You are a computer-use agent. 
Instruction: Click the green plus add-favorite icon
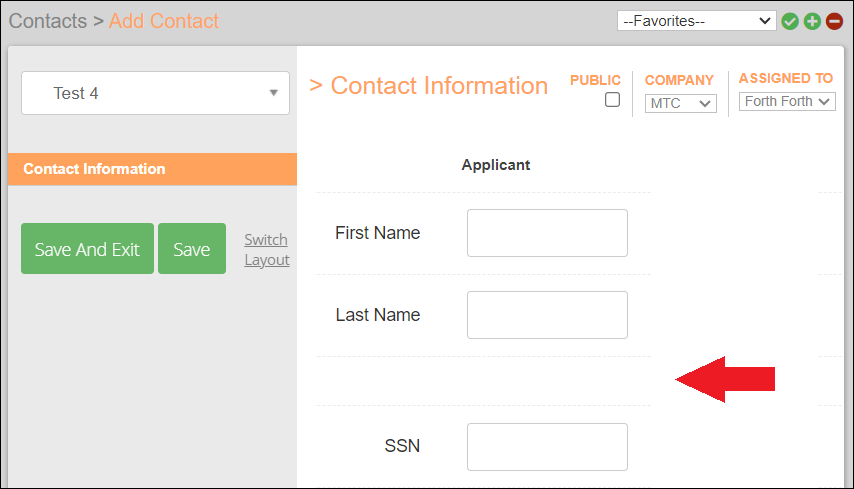pyautogui.click(x=812, y=21)
